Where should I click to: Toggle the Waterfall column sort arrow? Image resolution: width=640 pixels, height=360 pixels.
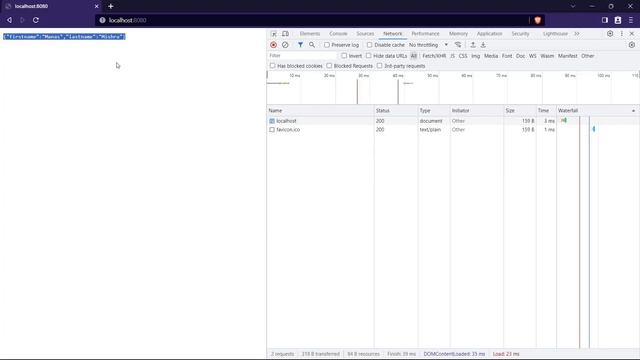(x=633, y=111)
